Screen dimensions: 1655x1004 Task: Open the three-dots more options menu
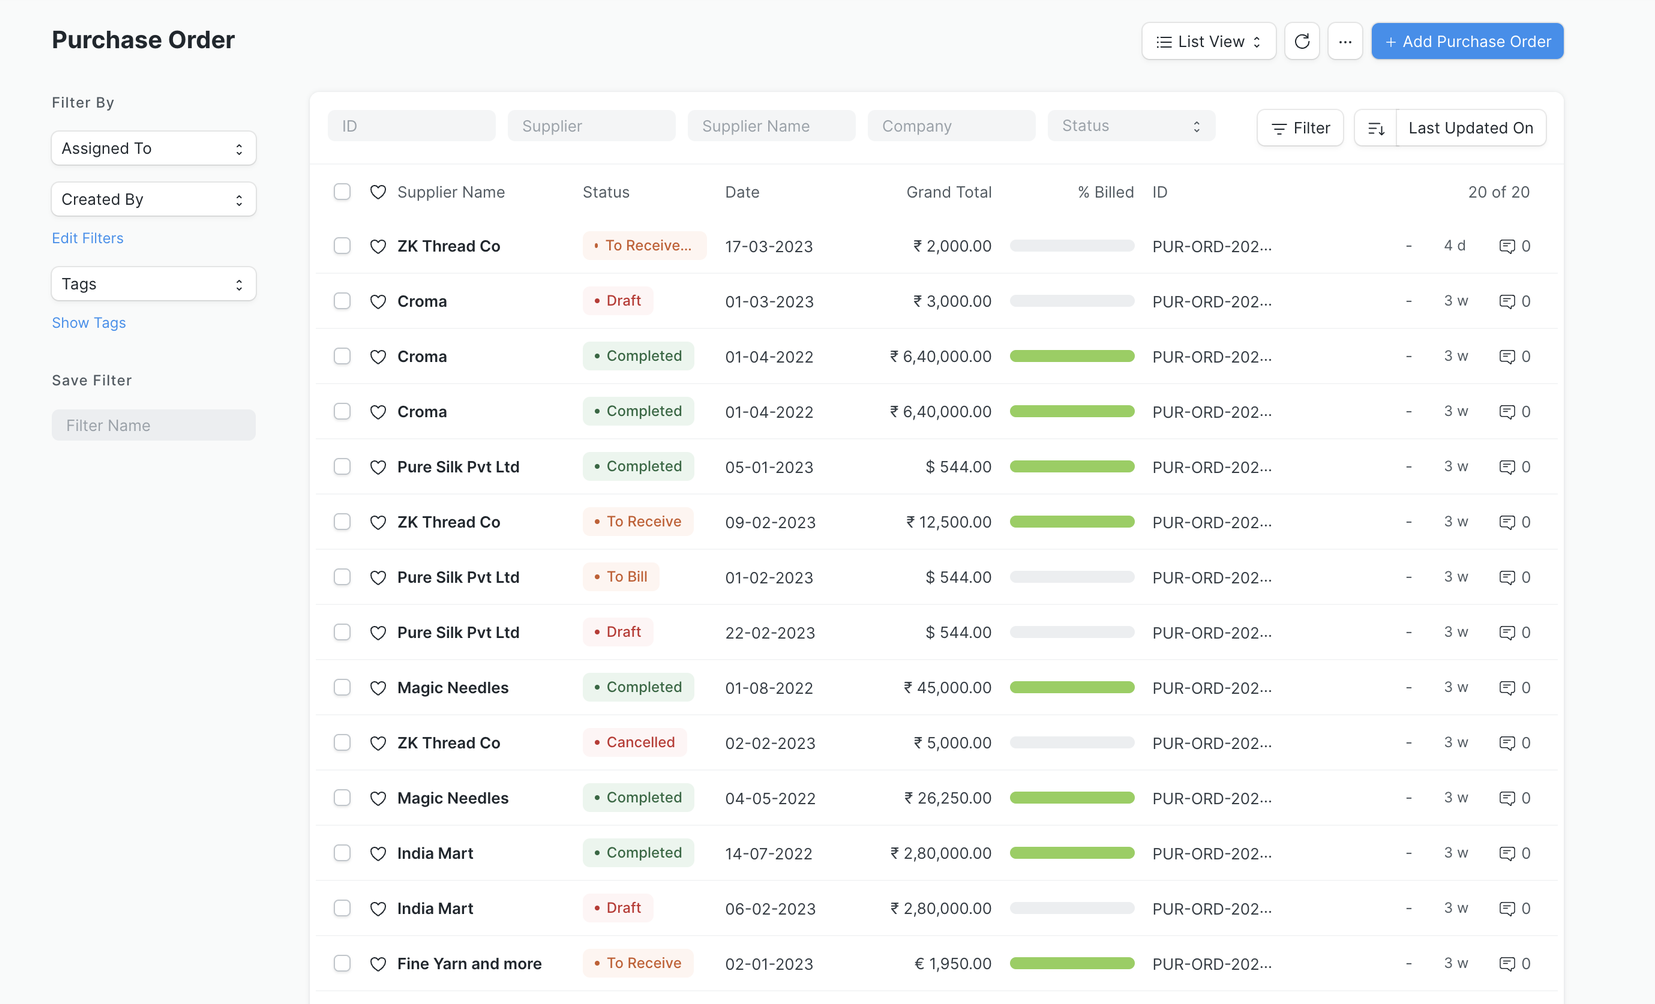coord(1345,42)
